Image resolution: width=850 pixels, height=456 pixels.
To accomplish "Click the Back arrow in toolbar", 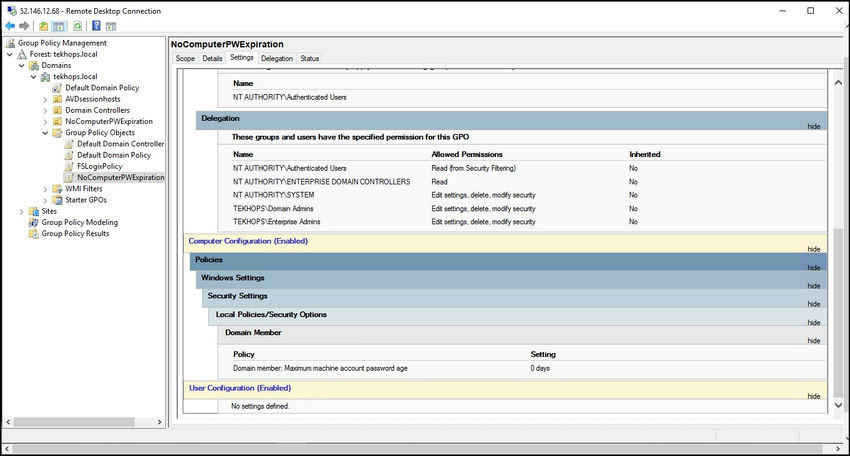I will (x=10, y=26).
